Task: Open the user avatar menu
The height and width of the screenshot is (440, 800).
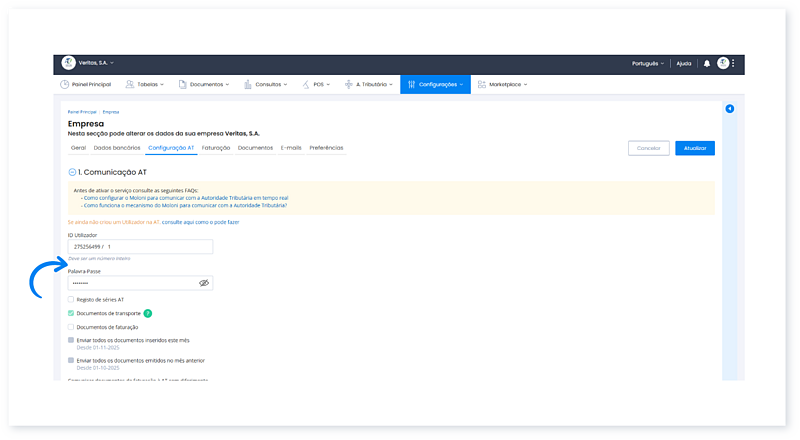Action: point(723,63)
